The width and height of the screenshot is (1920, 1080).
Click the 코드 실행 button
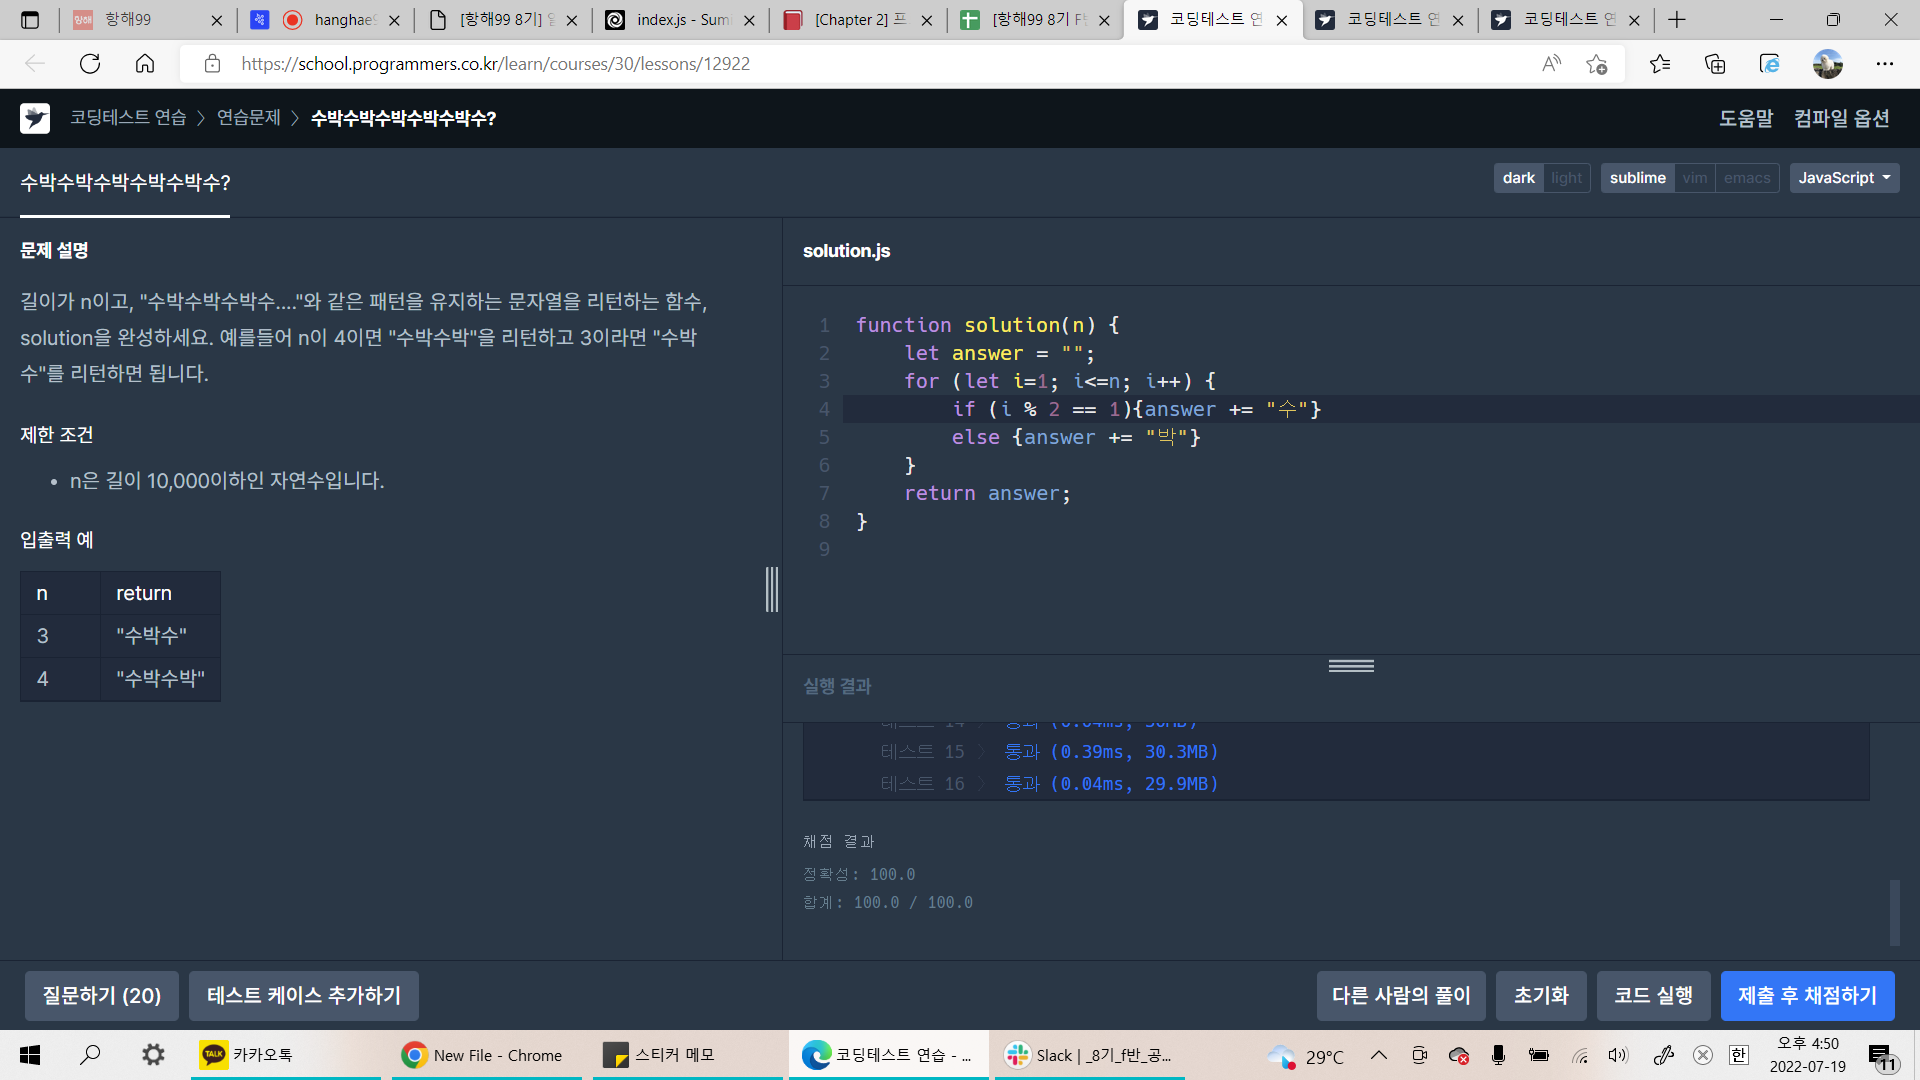pos(1653,995)
